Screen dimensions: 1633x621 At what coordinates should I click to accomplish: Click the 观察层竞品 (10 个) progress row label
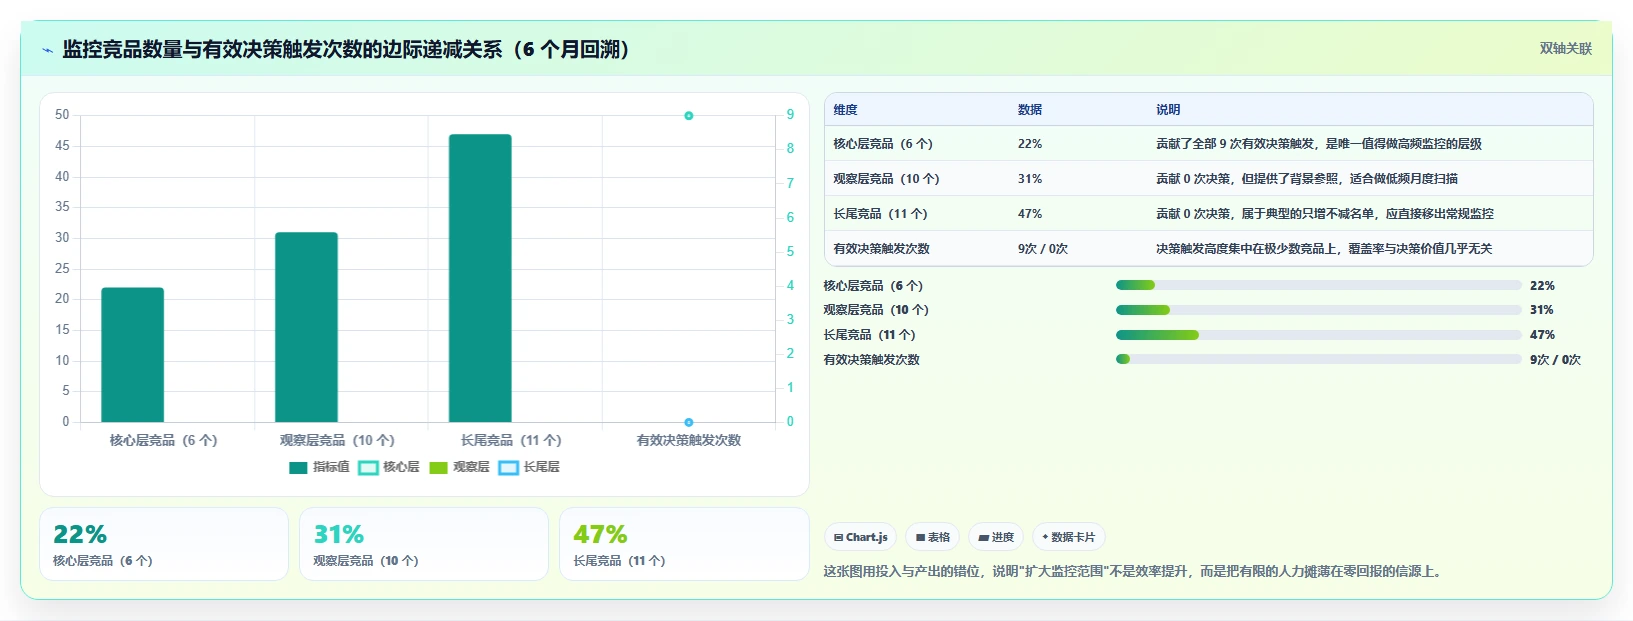coord(876,310)
